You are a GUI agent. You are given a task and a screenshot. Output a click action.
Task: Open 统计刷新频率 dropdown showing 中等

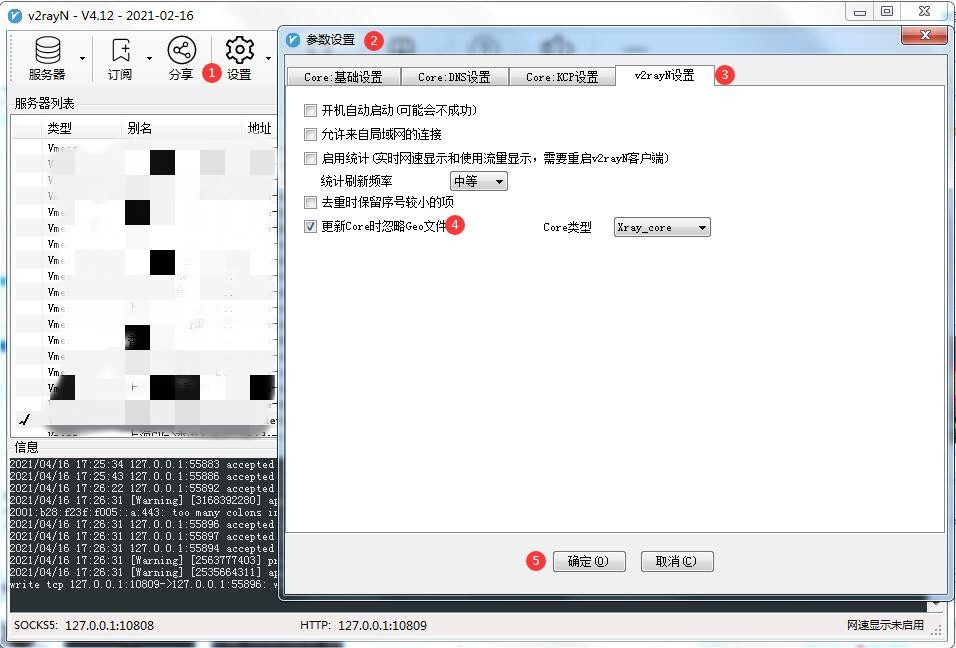coord(479,181)
